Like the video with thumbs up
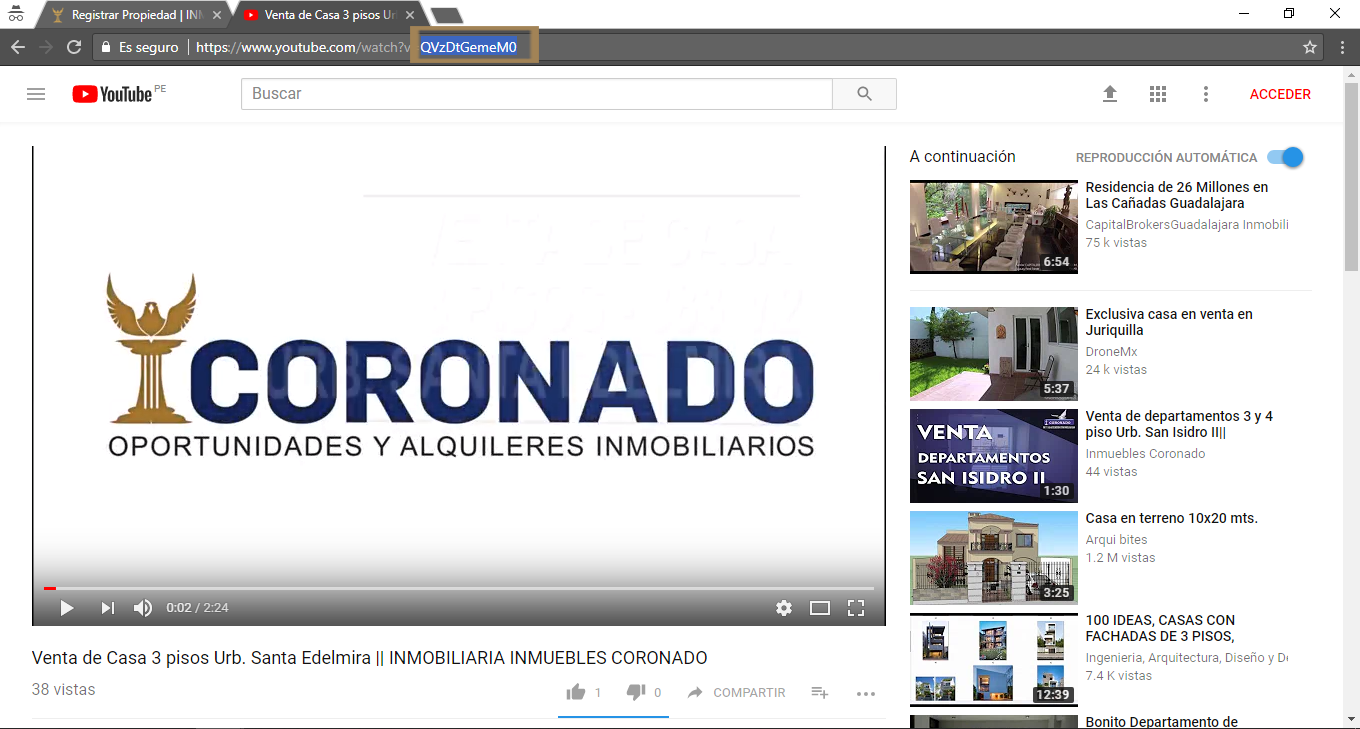 pyautogui.click(x=576, y=692)
